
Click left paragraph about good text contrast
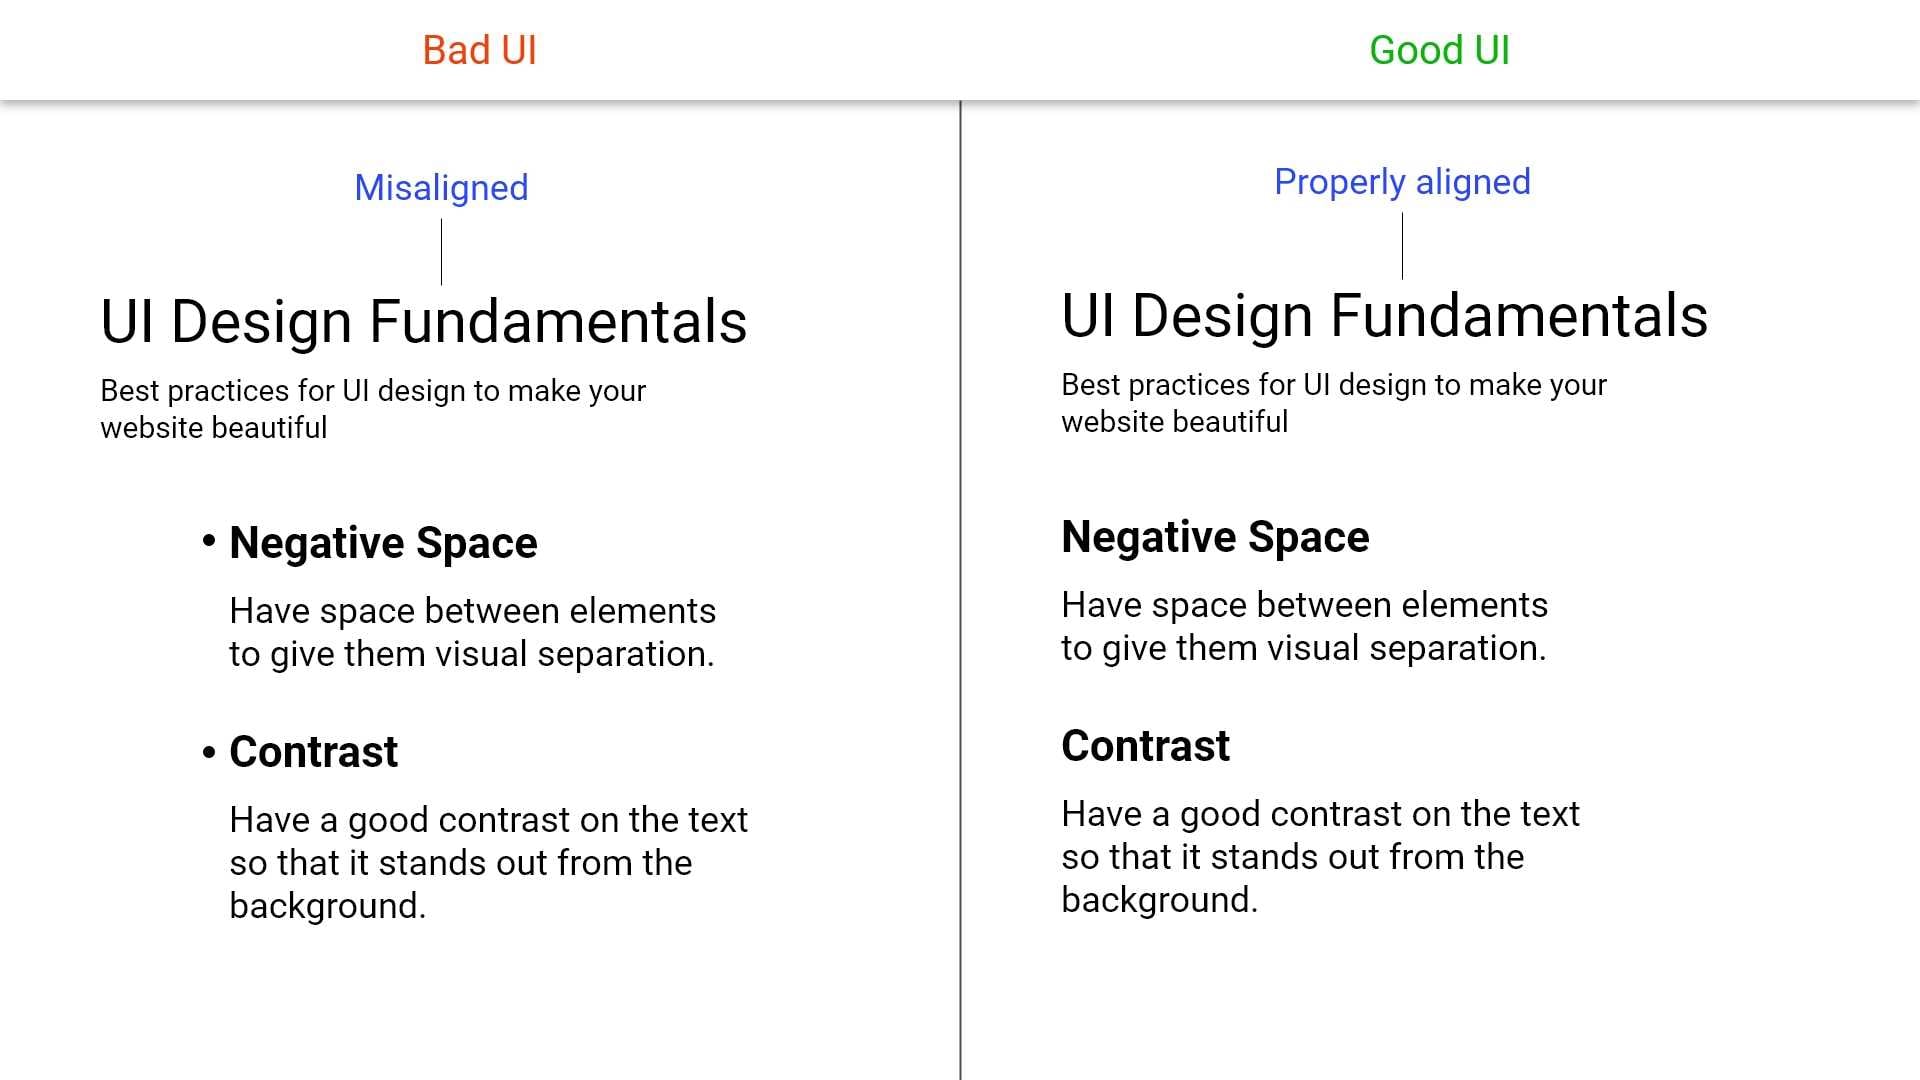coord(488,863)
